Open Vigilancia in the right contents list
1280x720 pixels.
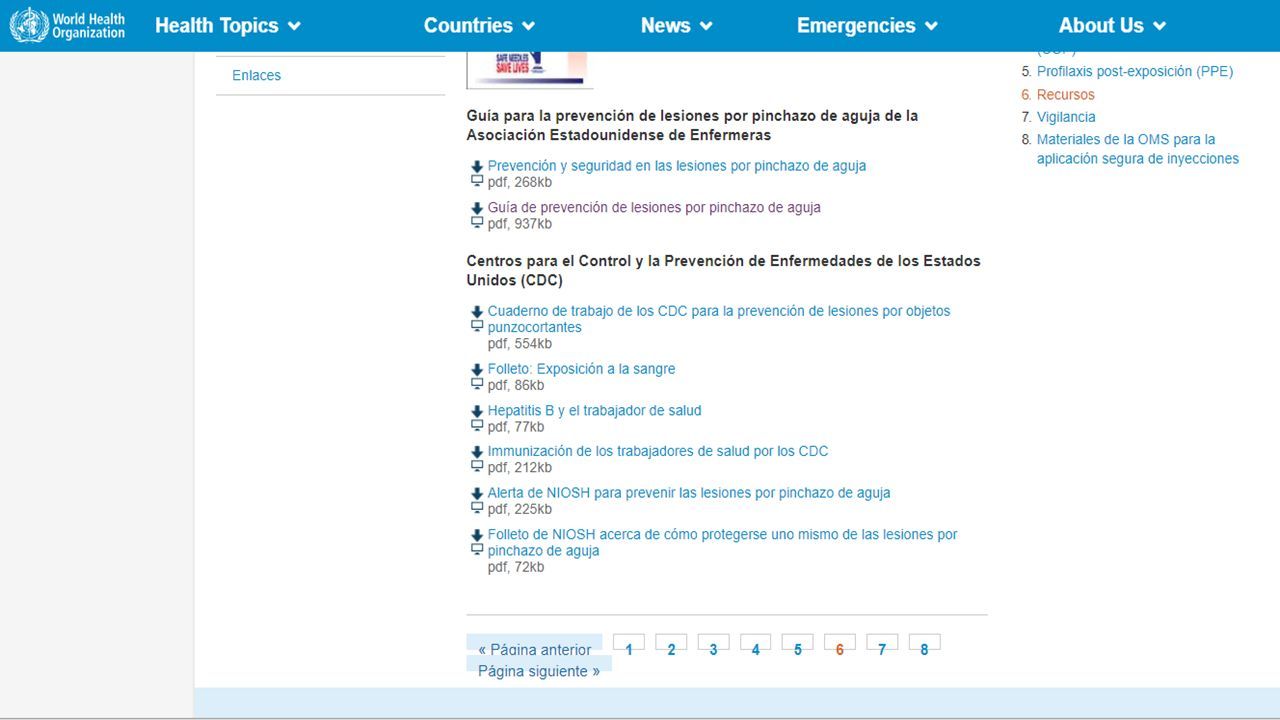click(x=1066, y=117)
